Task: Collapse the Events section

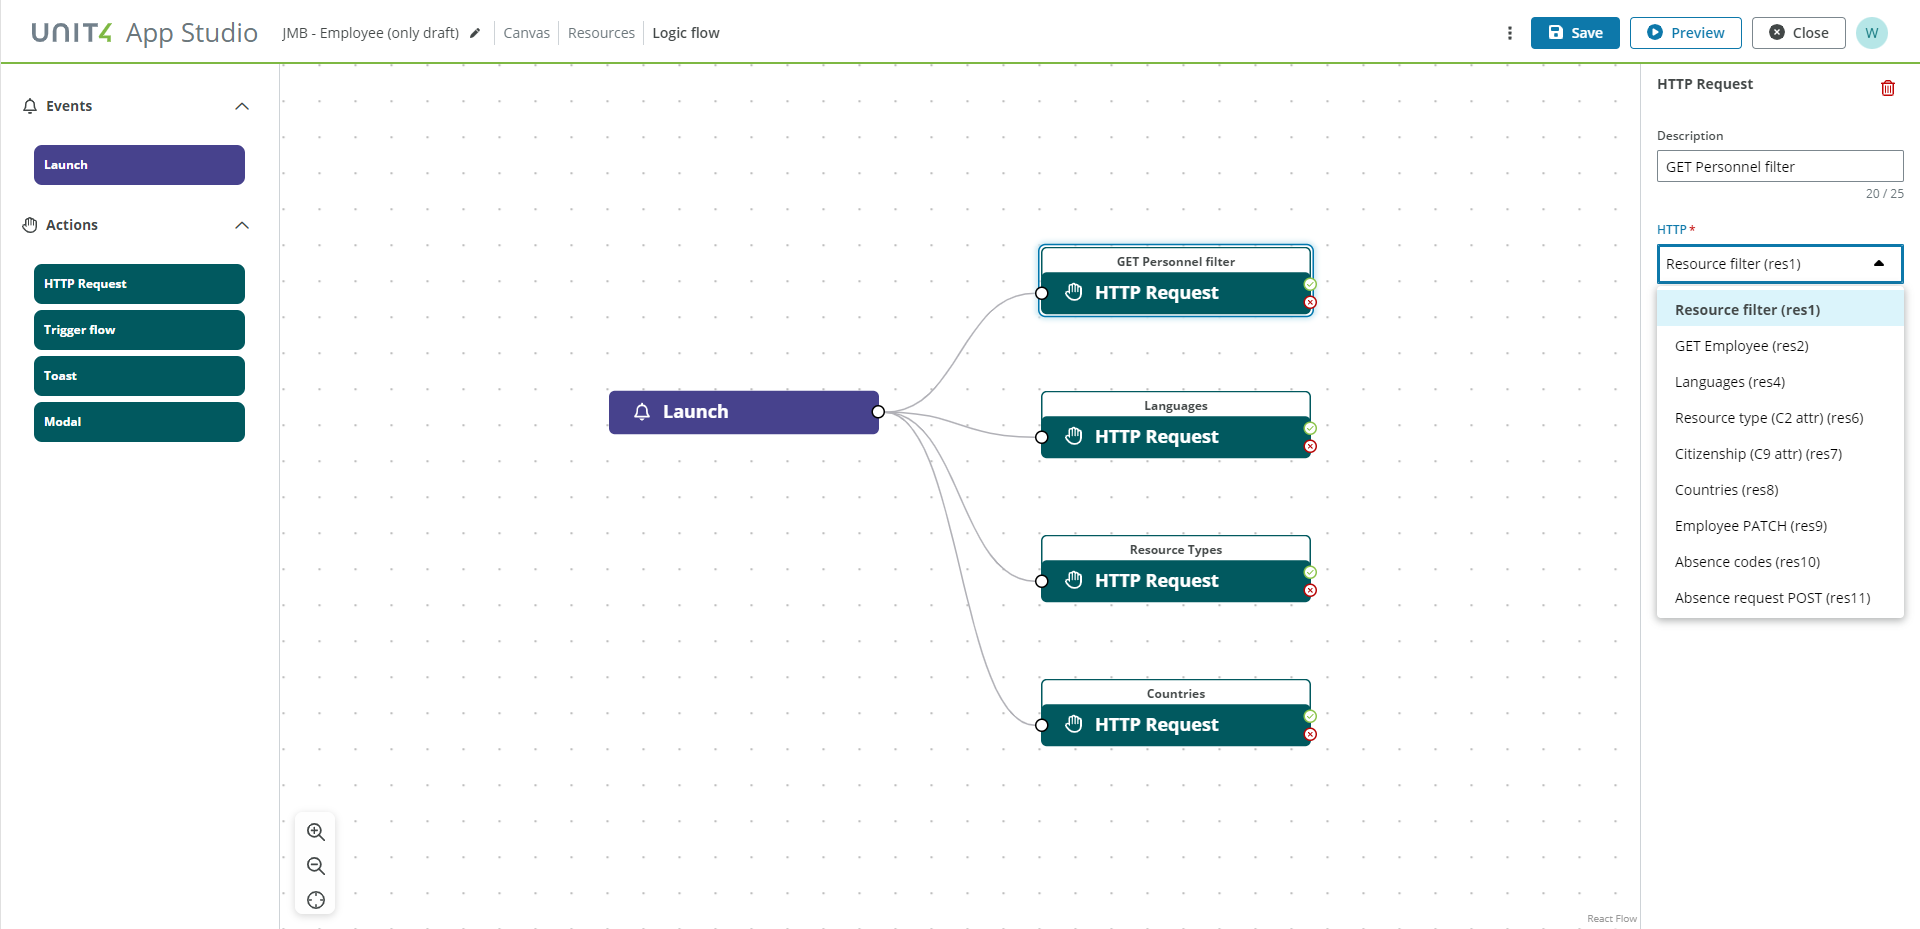Action: (242, 106)
